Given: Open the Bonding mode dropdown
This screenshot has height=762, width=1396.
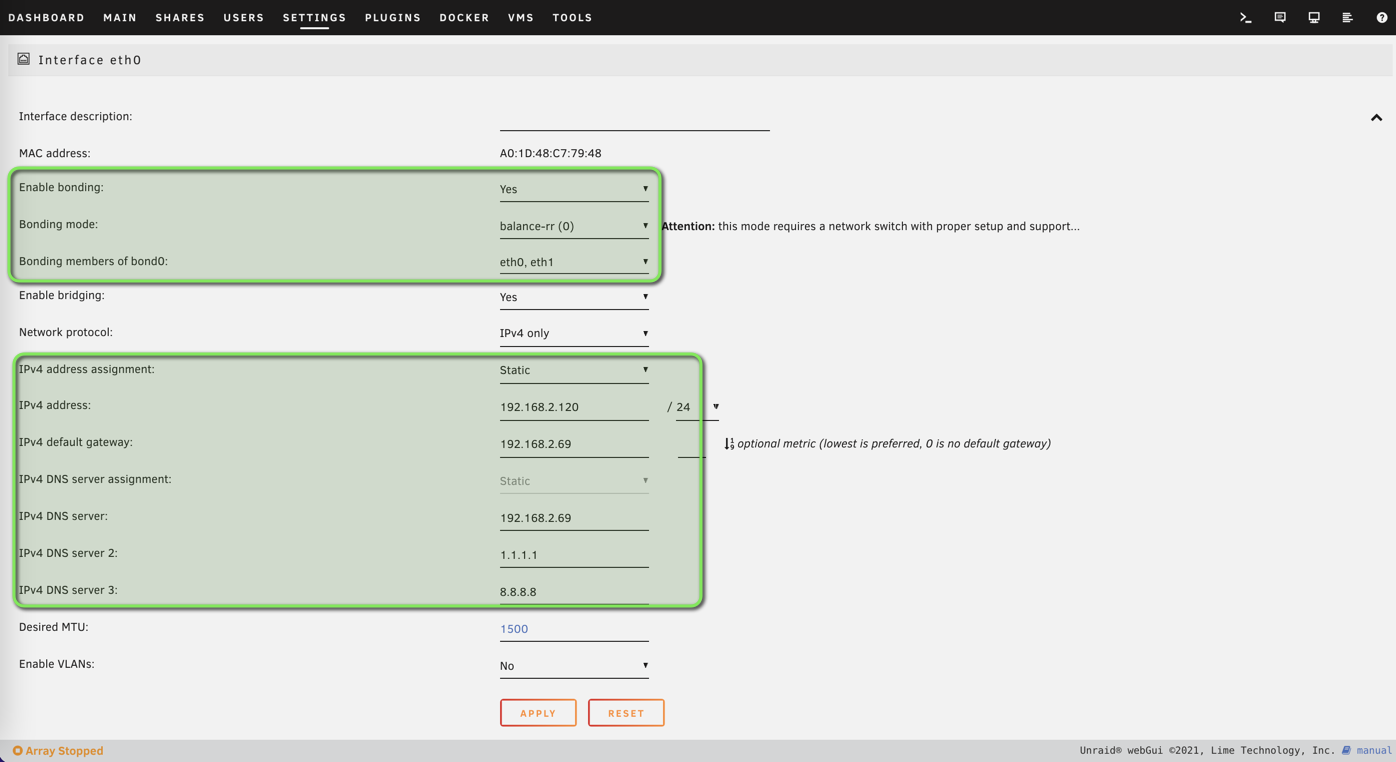Looking at the screenshot, I should pyautogui.click(x=573, y=226).
